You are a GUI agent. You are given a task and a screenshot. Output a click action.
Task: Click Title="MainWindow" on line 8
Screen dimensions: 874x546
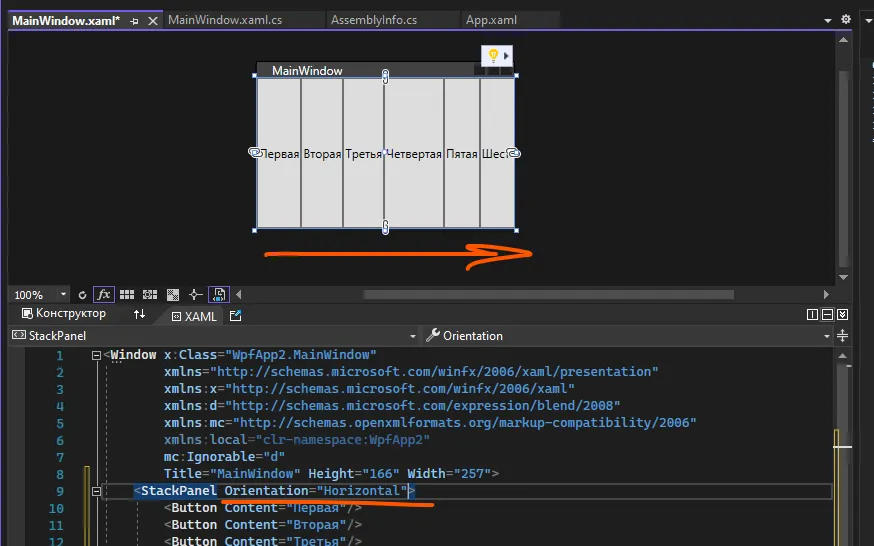click(232, 474)
